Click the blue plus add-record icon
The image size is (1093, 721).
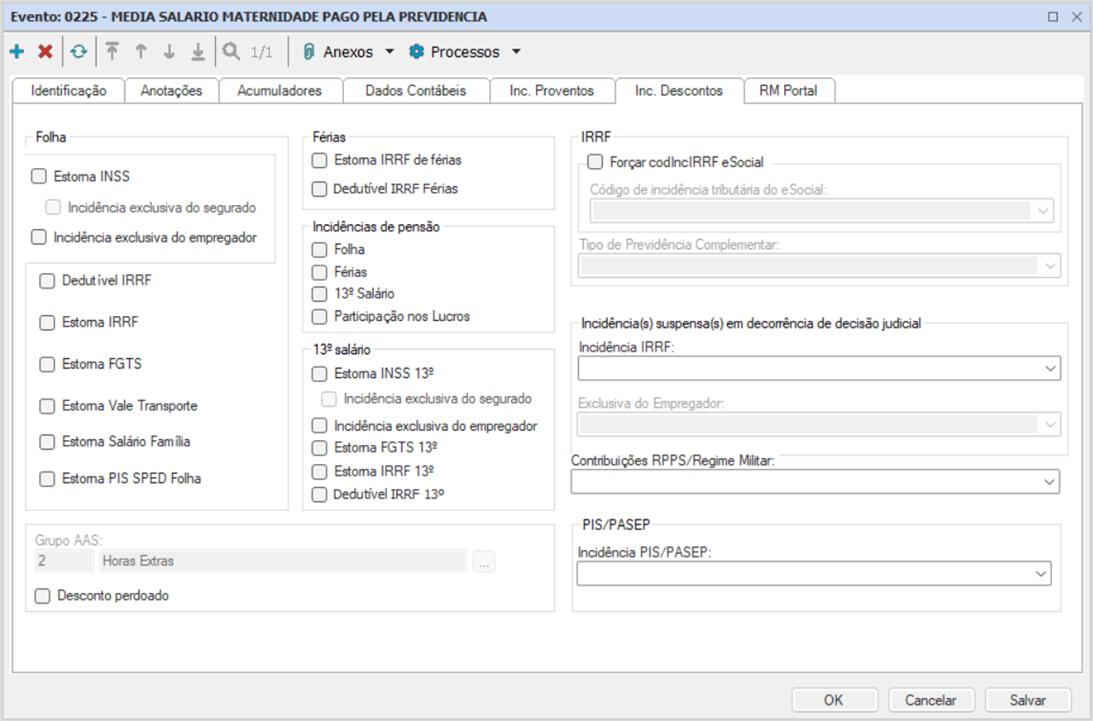(x=17, y=52)
